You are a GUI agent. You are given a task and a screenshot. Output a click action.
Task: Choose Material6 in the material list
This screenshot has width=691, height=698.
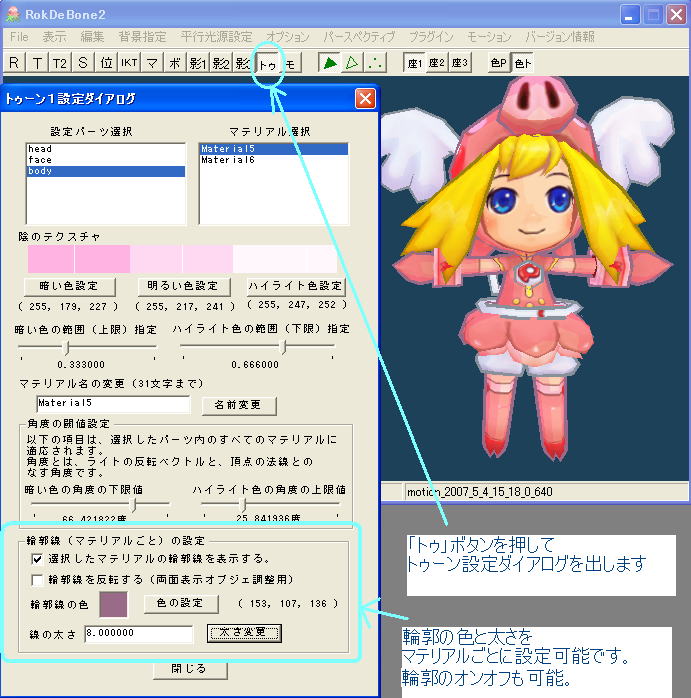228,160
